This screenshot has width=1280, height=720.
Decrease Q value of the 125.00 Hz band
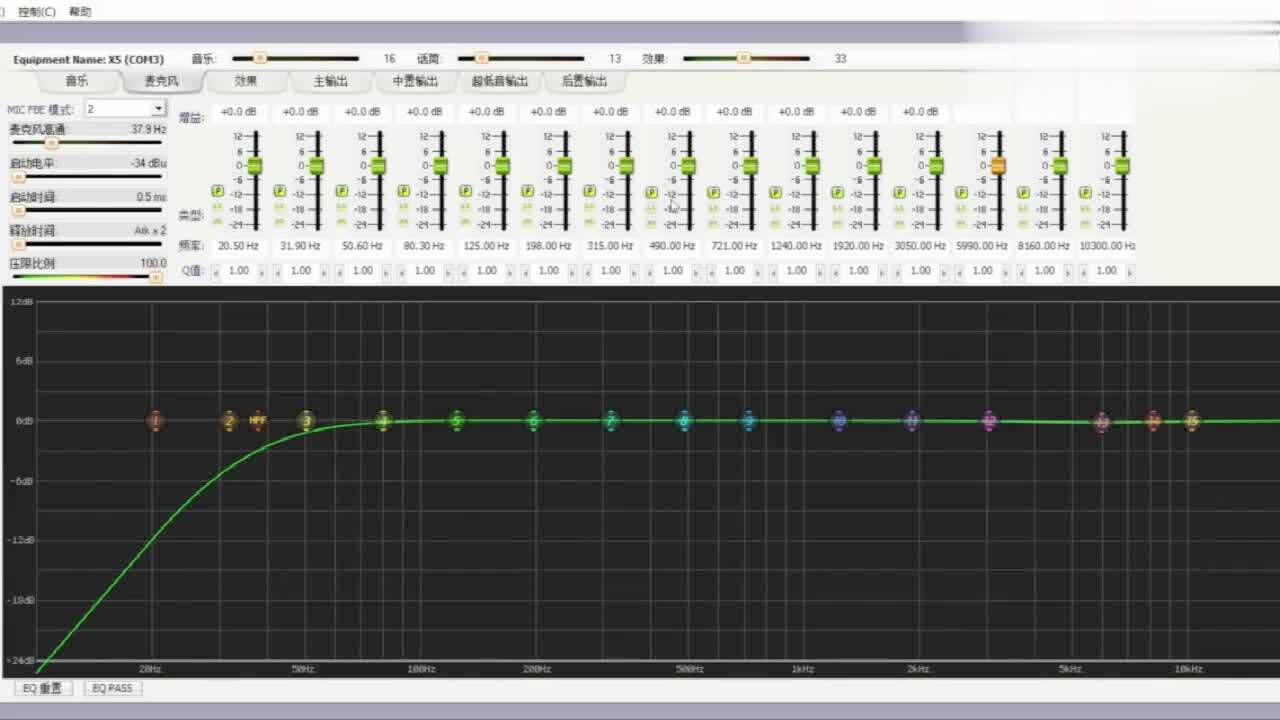[463, 271]
